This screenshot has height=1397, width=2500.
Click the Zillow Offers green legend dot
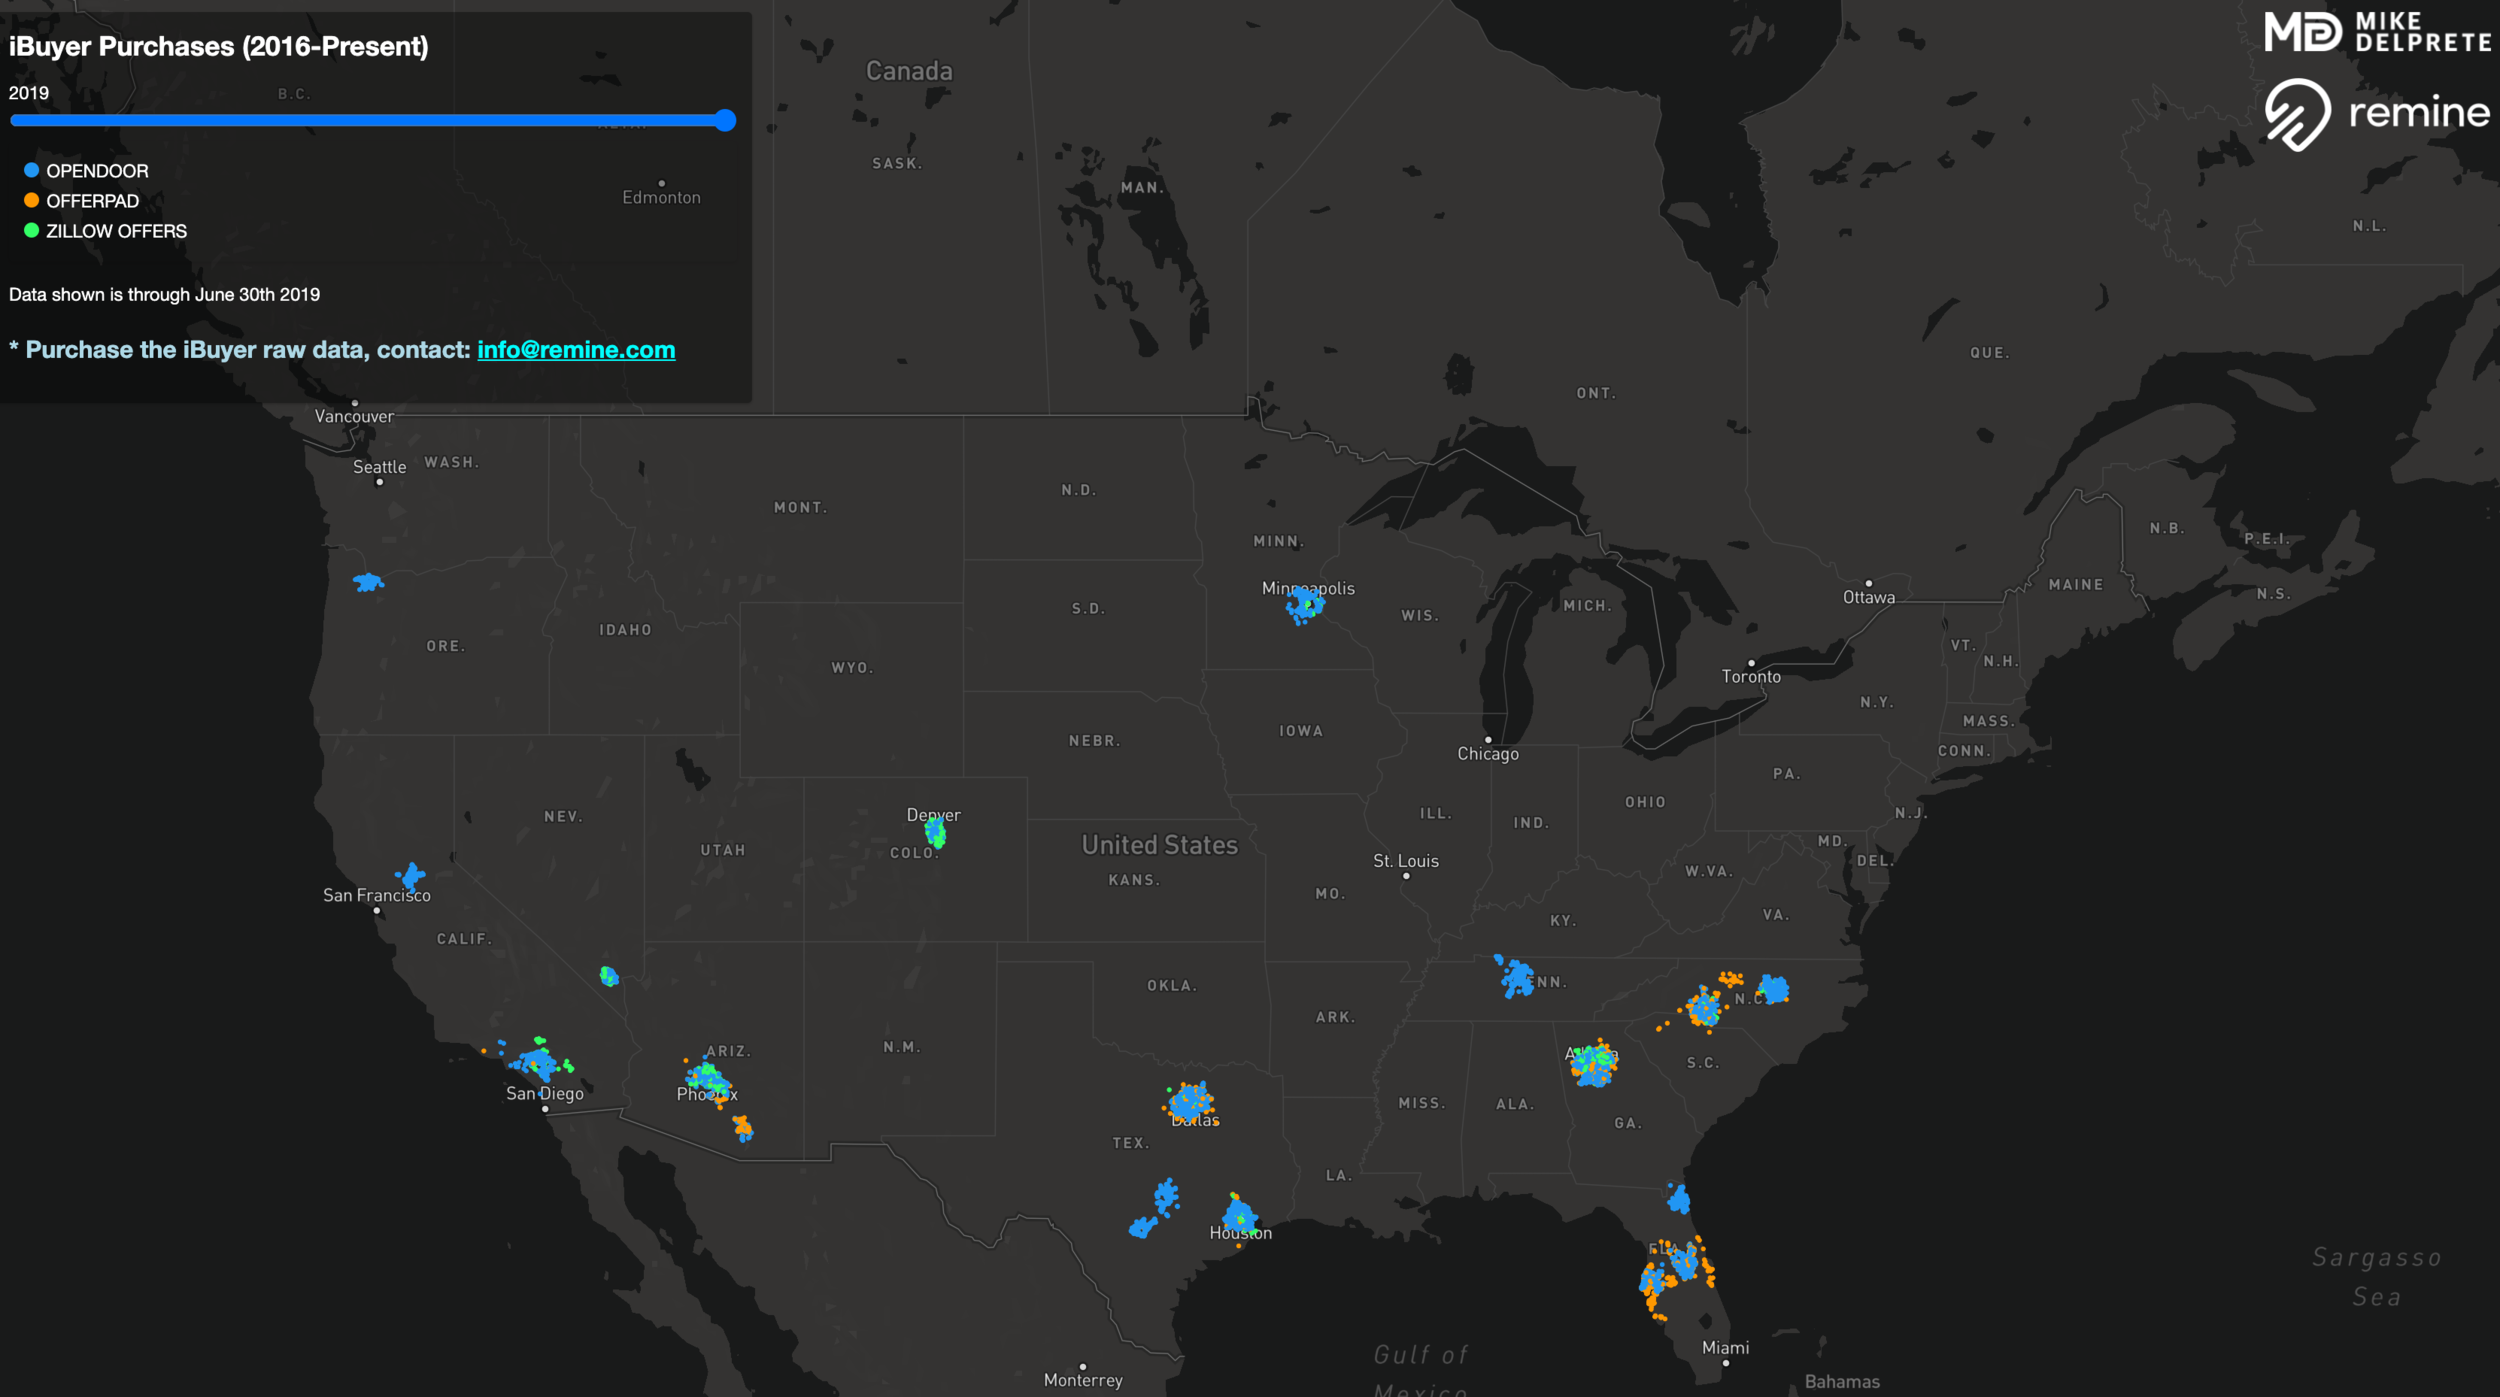(32, 231)
